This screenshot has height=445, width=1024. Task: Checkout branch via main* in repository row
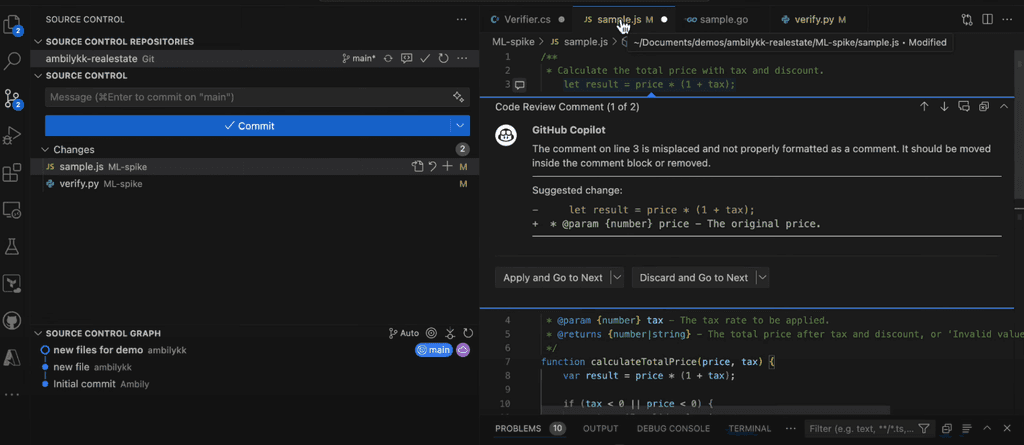coord(359,58)
